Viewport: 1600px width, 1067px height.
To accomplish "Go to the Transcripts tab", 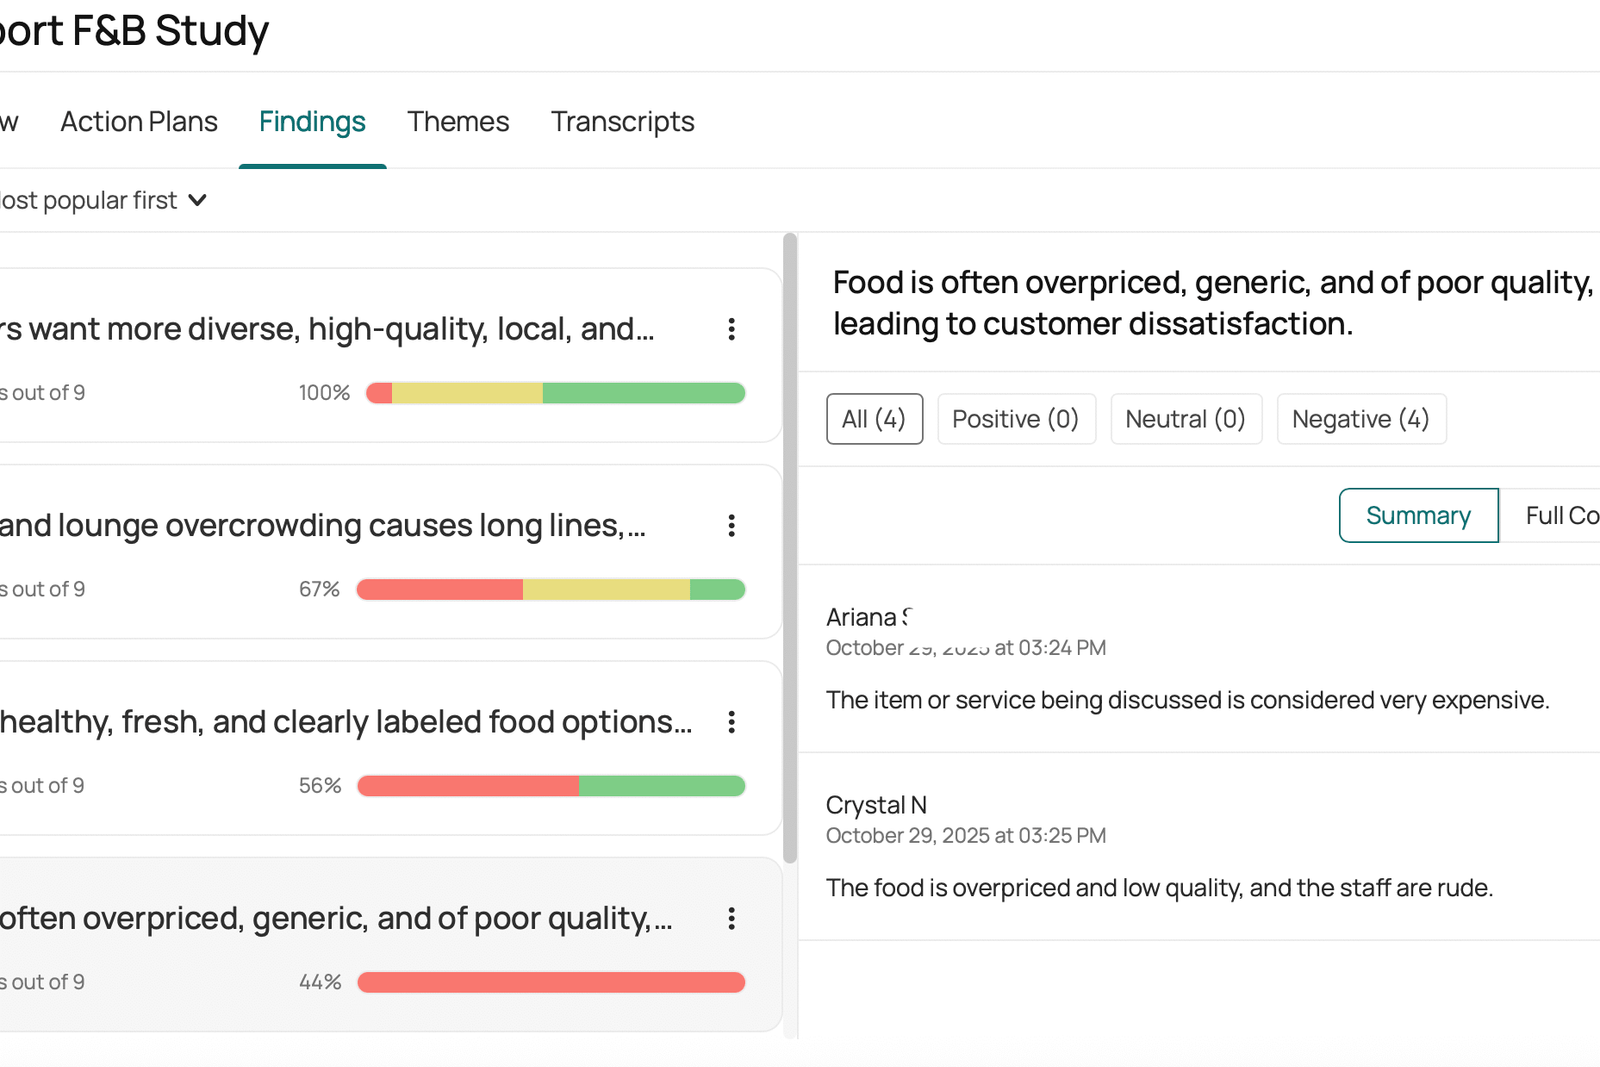I will pos(622,122).
